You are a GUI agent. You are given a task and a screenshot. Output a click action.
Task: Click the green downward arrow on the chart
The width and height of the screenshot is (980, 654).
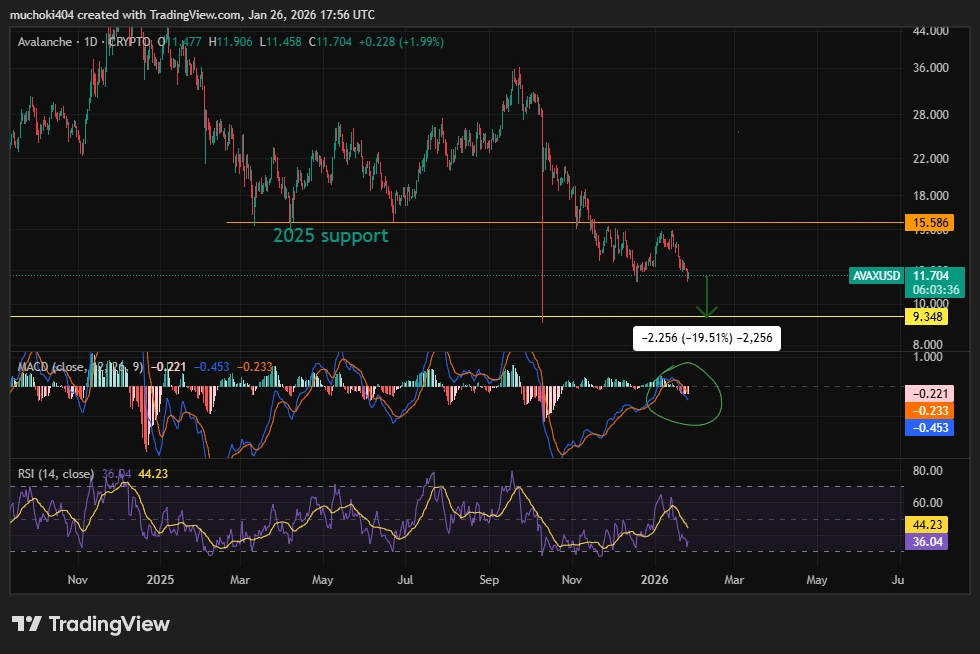click(708, 296)
